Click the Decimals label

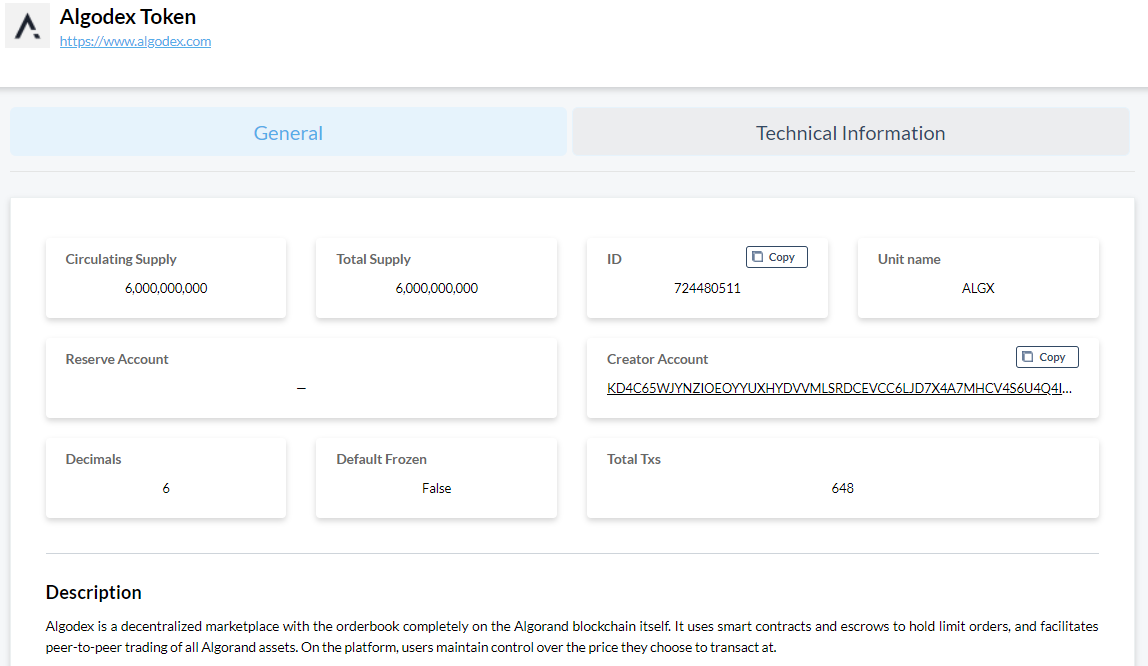(94, 459)
